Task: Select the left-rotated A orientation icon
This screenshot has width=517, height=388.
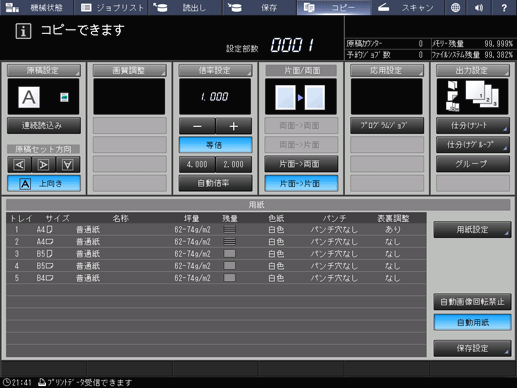Action: click(19, 165)
